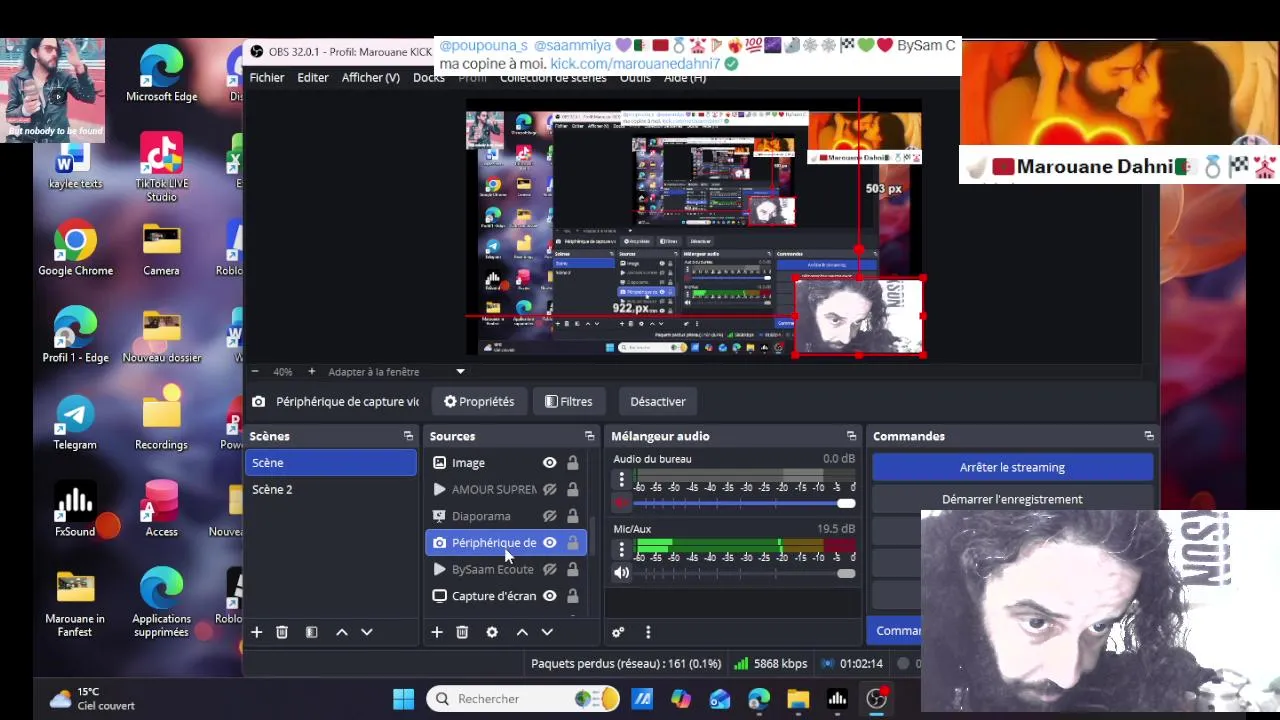Select the Image source row
Image resolution: width=1280 pixels, height=720 pixels.
[x=506, y=463]
